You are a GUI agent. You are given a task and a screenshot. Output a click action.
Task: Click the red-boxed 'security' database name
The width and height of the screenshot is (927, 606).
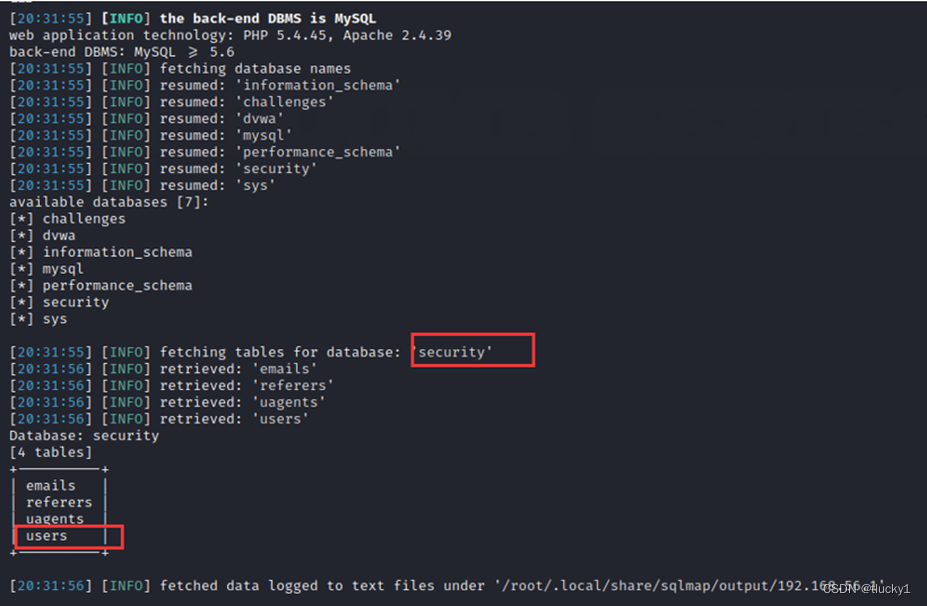tap(456, 352)
